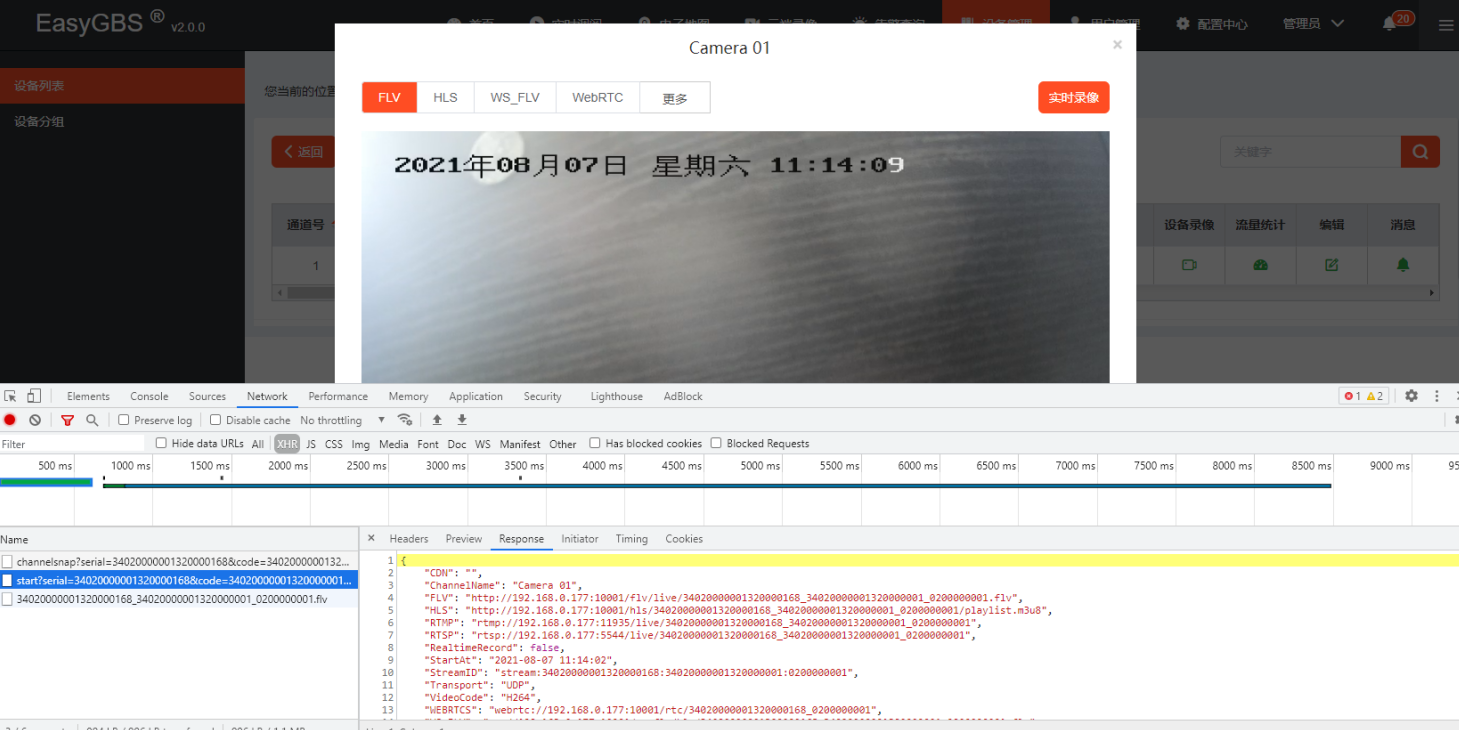The height and width of the screenshot is (730, 1459).
Task: Select the WS filter type
Action: [x=483, y=444]
